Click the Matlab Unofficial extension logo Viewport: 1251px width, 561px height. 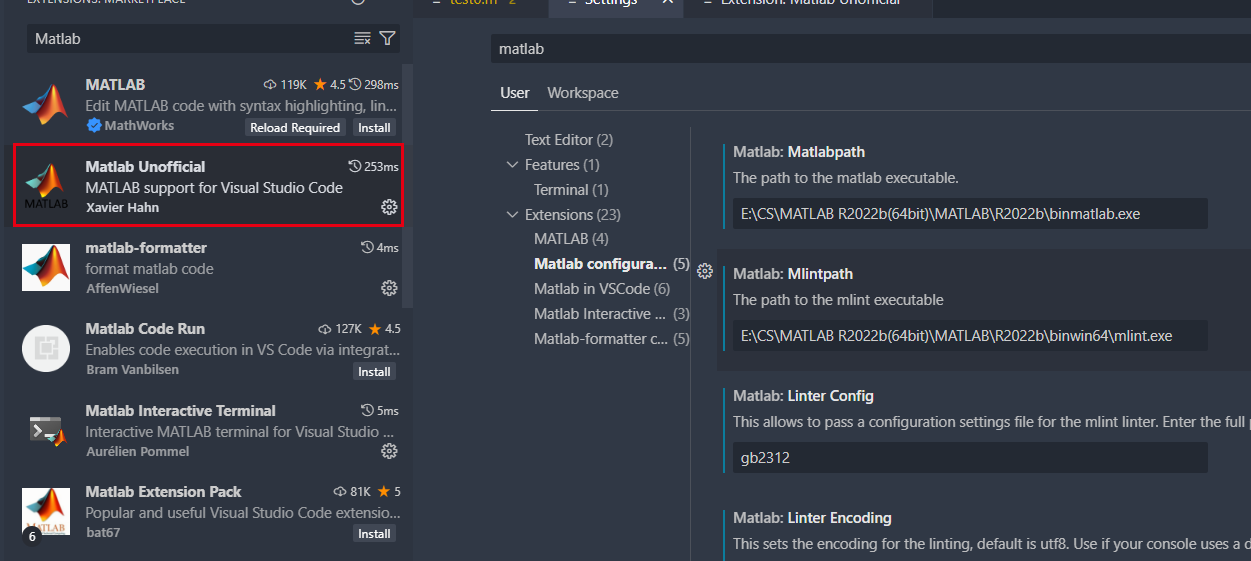46,186
